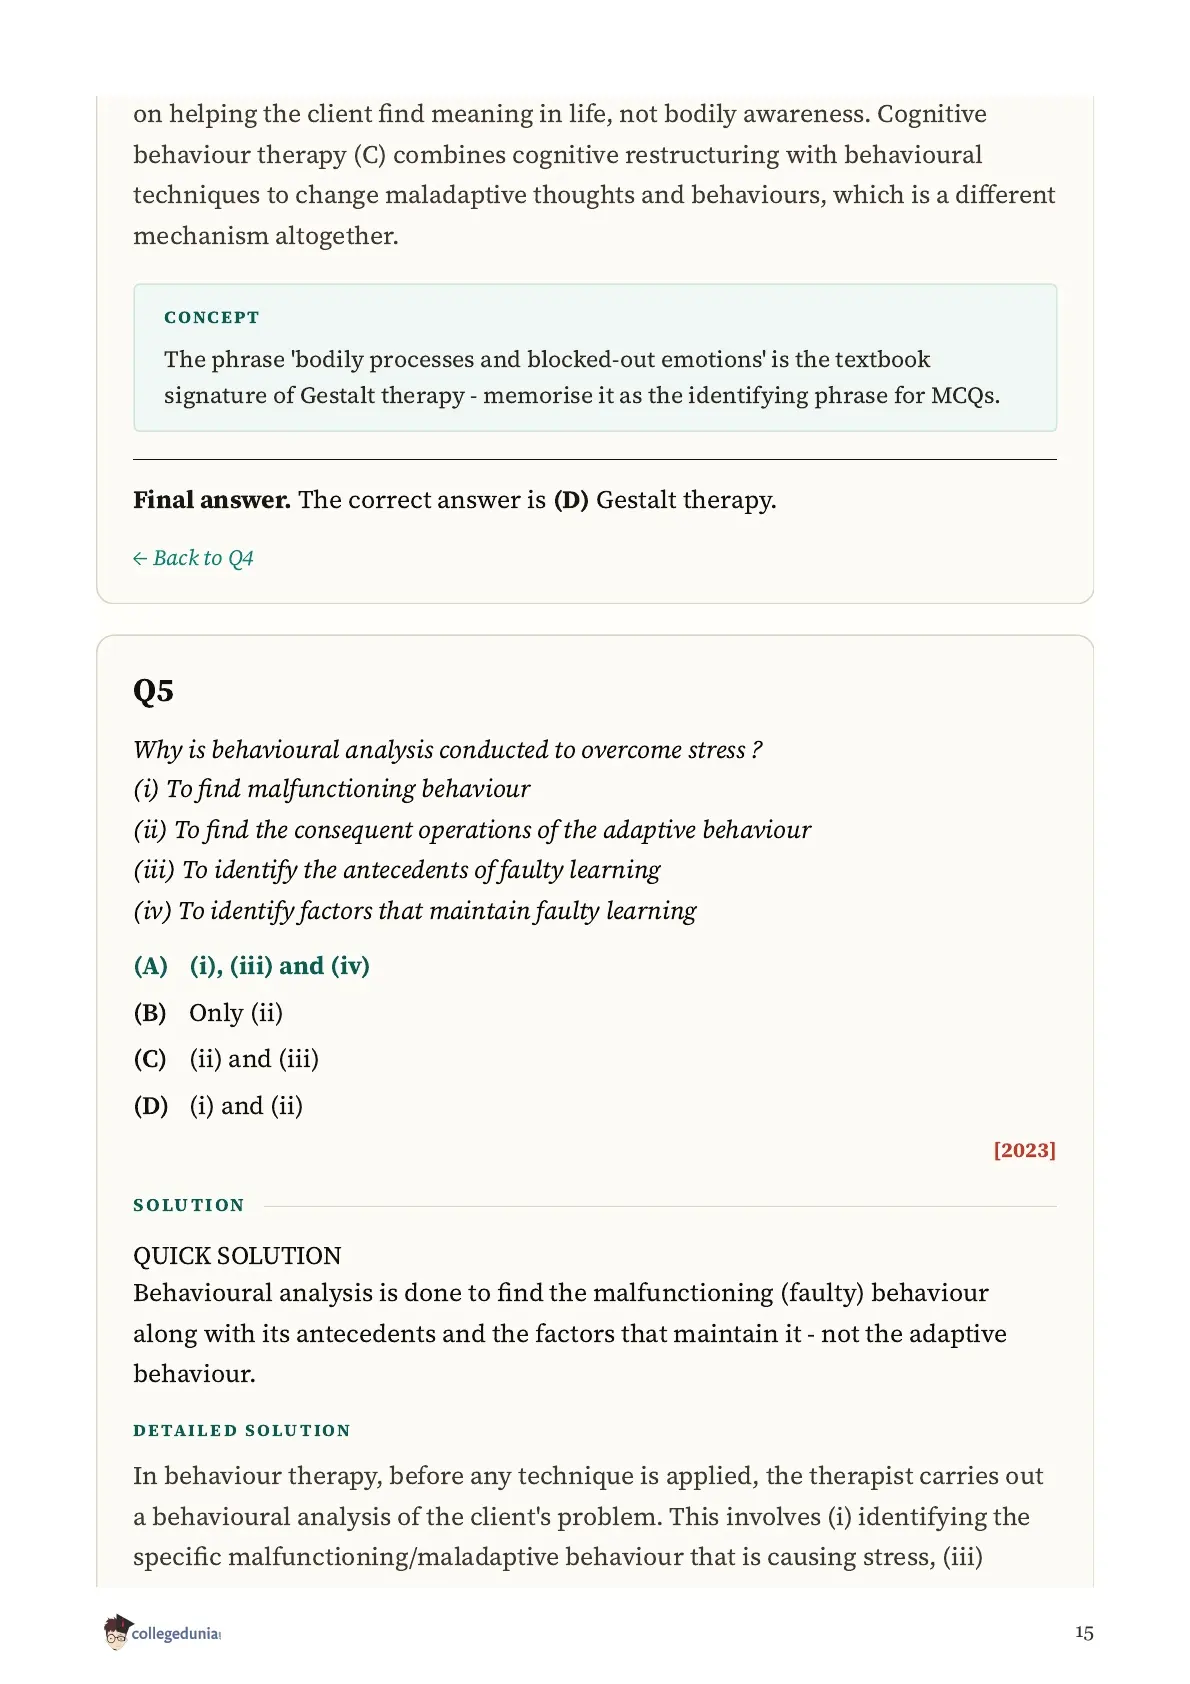The width and height of the screenshot is (1190, 1684).
Task: Click the page number 15
Action: pos(1084,1632)
